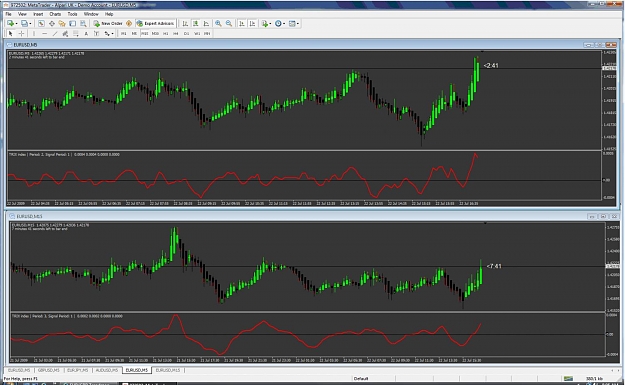This screenshot has width=625, height=385.
Task: Open the chart Templates icon
Action: (x=292, y=24)
